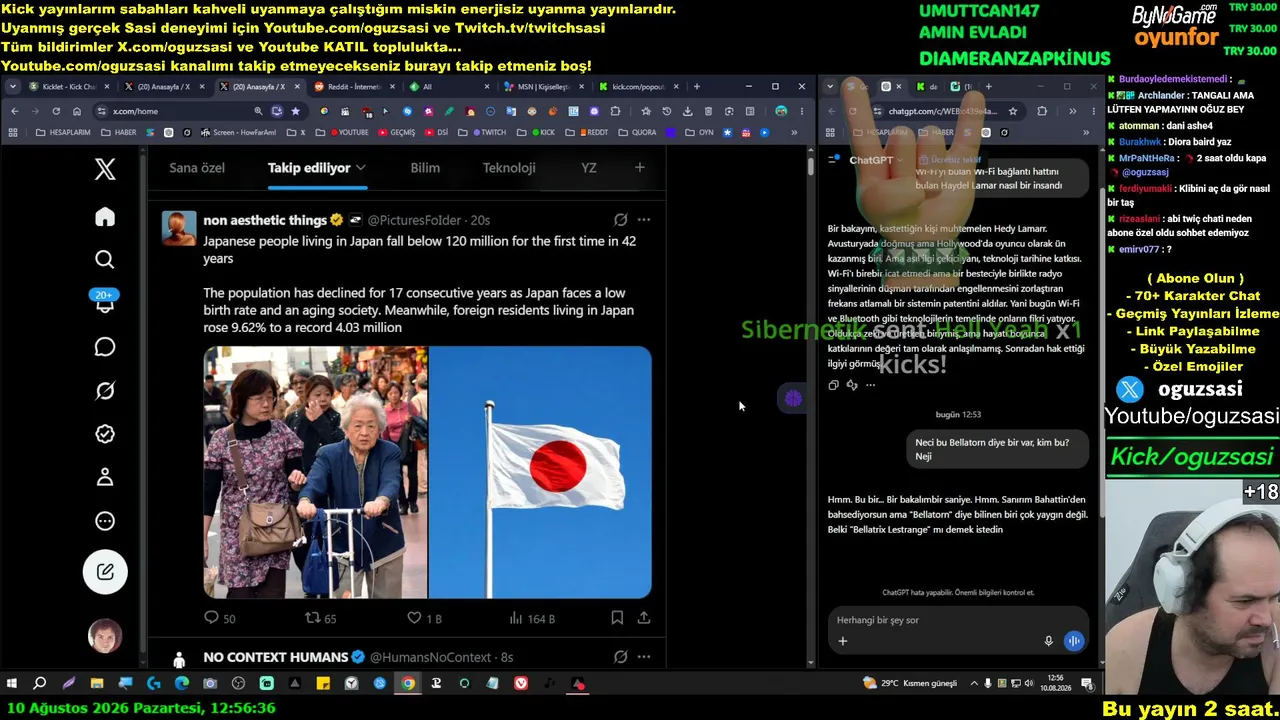Open Windows taskbar search
1280x720 pixels.
pos(40,684)
